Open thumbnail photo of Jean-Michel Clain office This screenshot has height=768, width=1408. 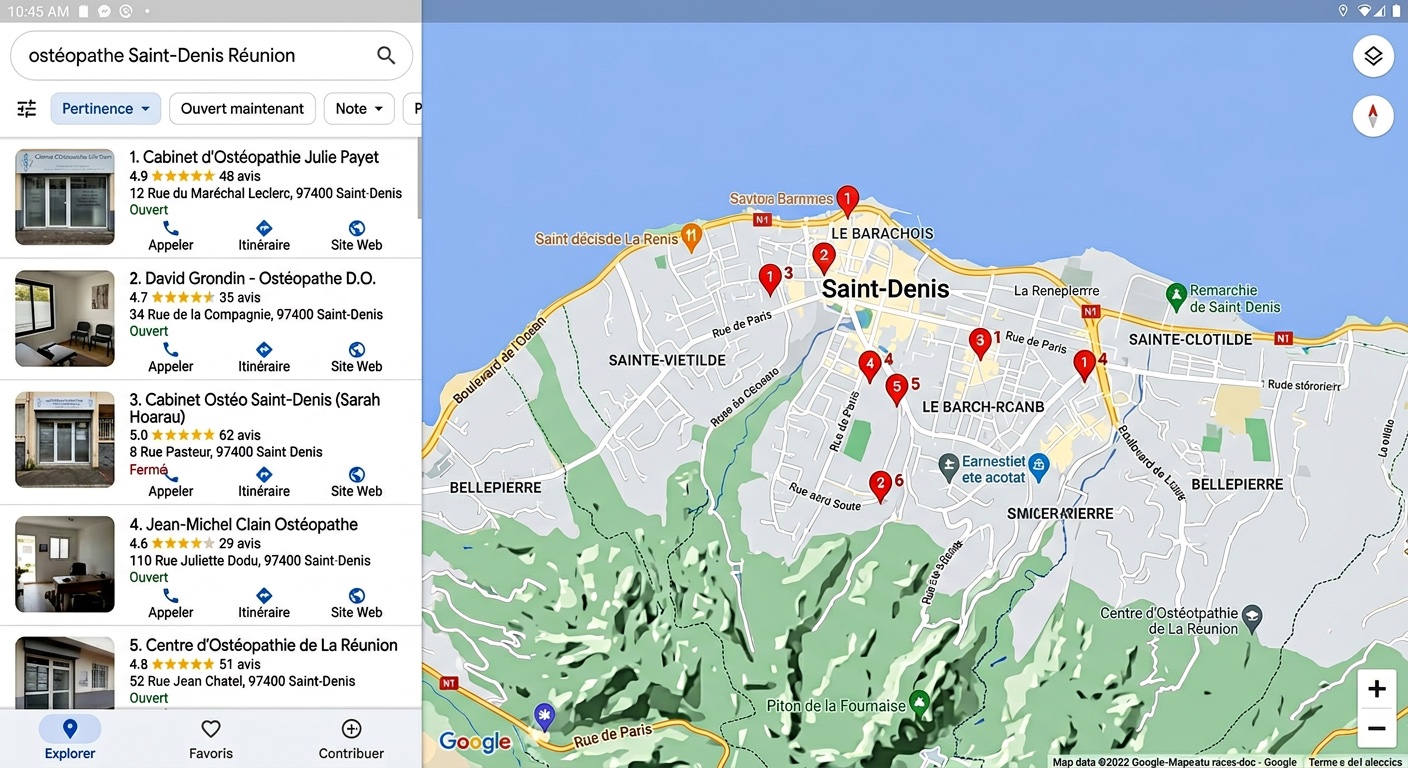pyautogui.click(x=65, y=564)
